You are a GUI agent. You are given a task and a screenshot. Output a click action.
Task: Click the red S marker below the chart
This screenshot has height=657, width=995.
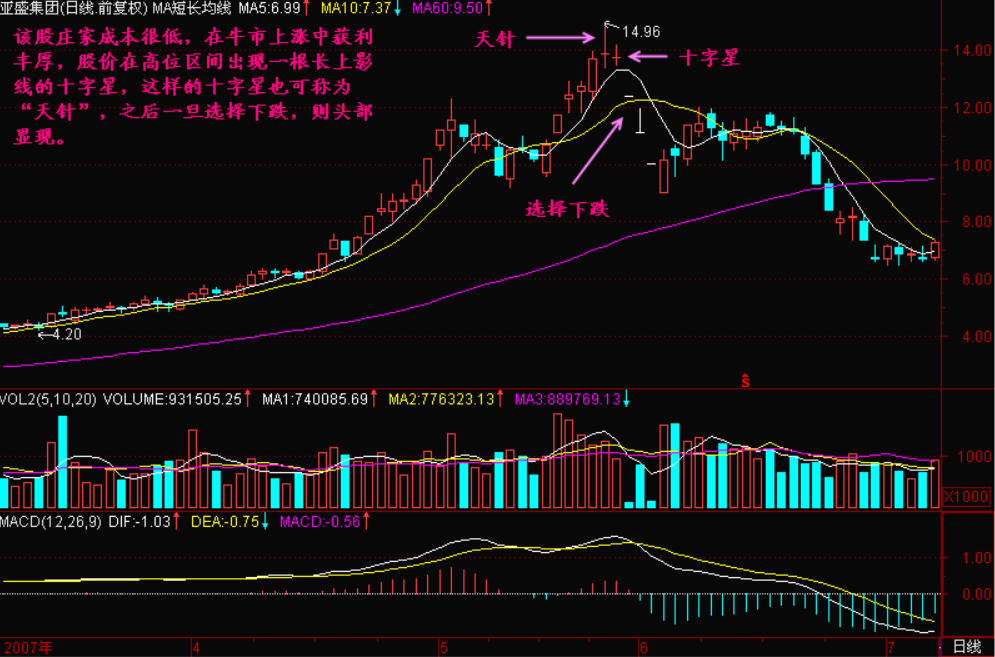[x=745, y=380]
